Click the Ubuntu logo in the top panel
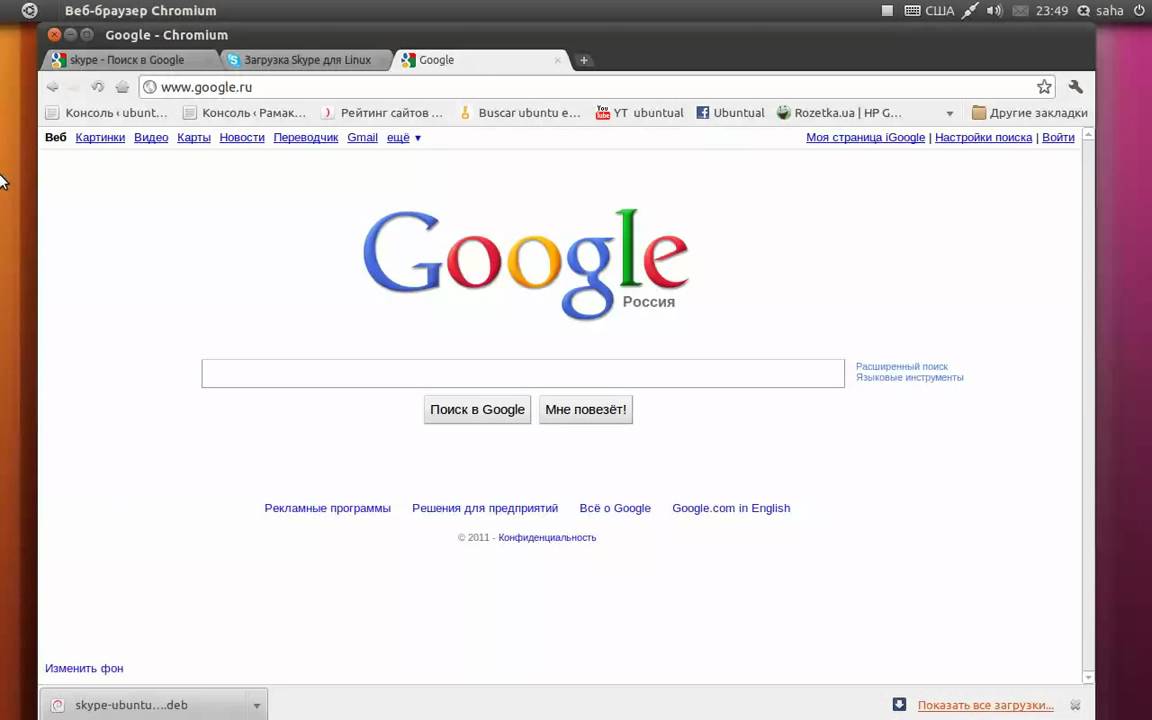The image size is (1152, 720). click(29, 10)
